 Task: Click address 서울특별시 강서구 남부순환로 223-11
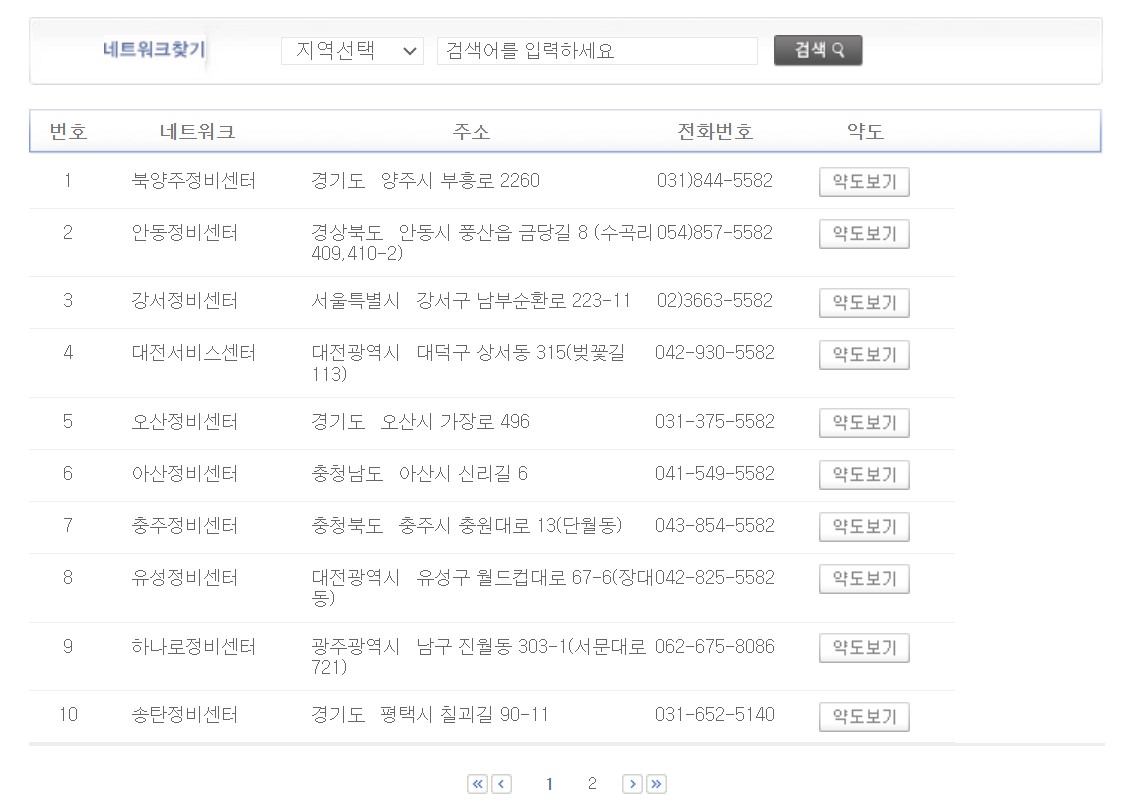tap(471, 301)
